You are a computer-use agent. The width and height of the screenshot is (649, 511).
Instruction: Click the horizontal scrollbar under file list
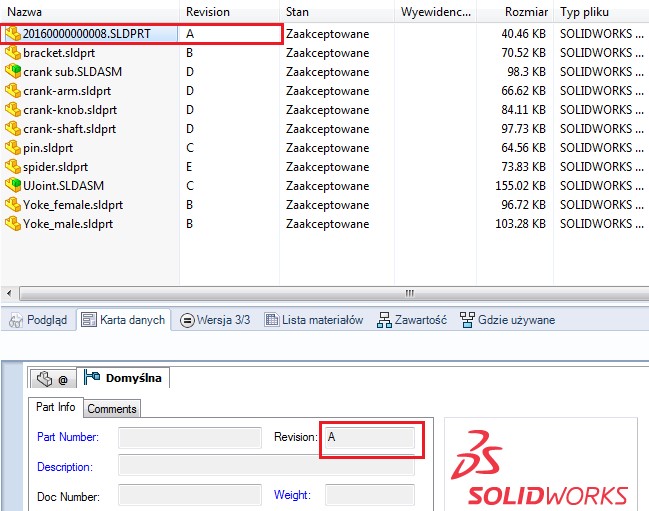324,294
